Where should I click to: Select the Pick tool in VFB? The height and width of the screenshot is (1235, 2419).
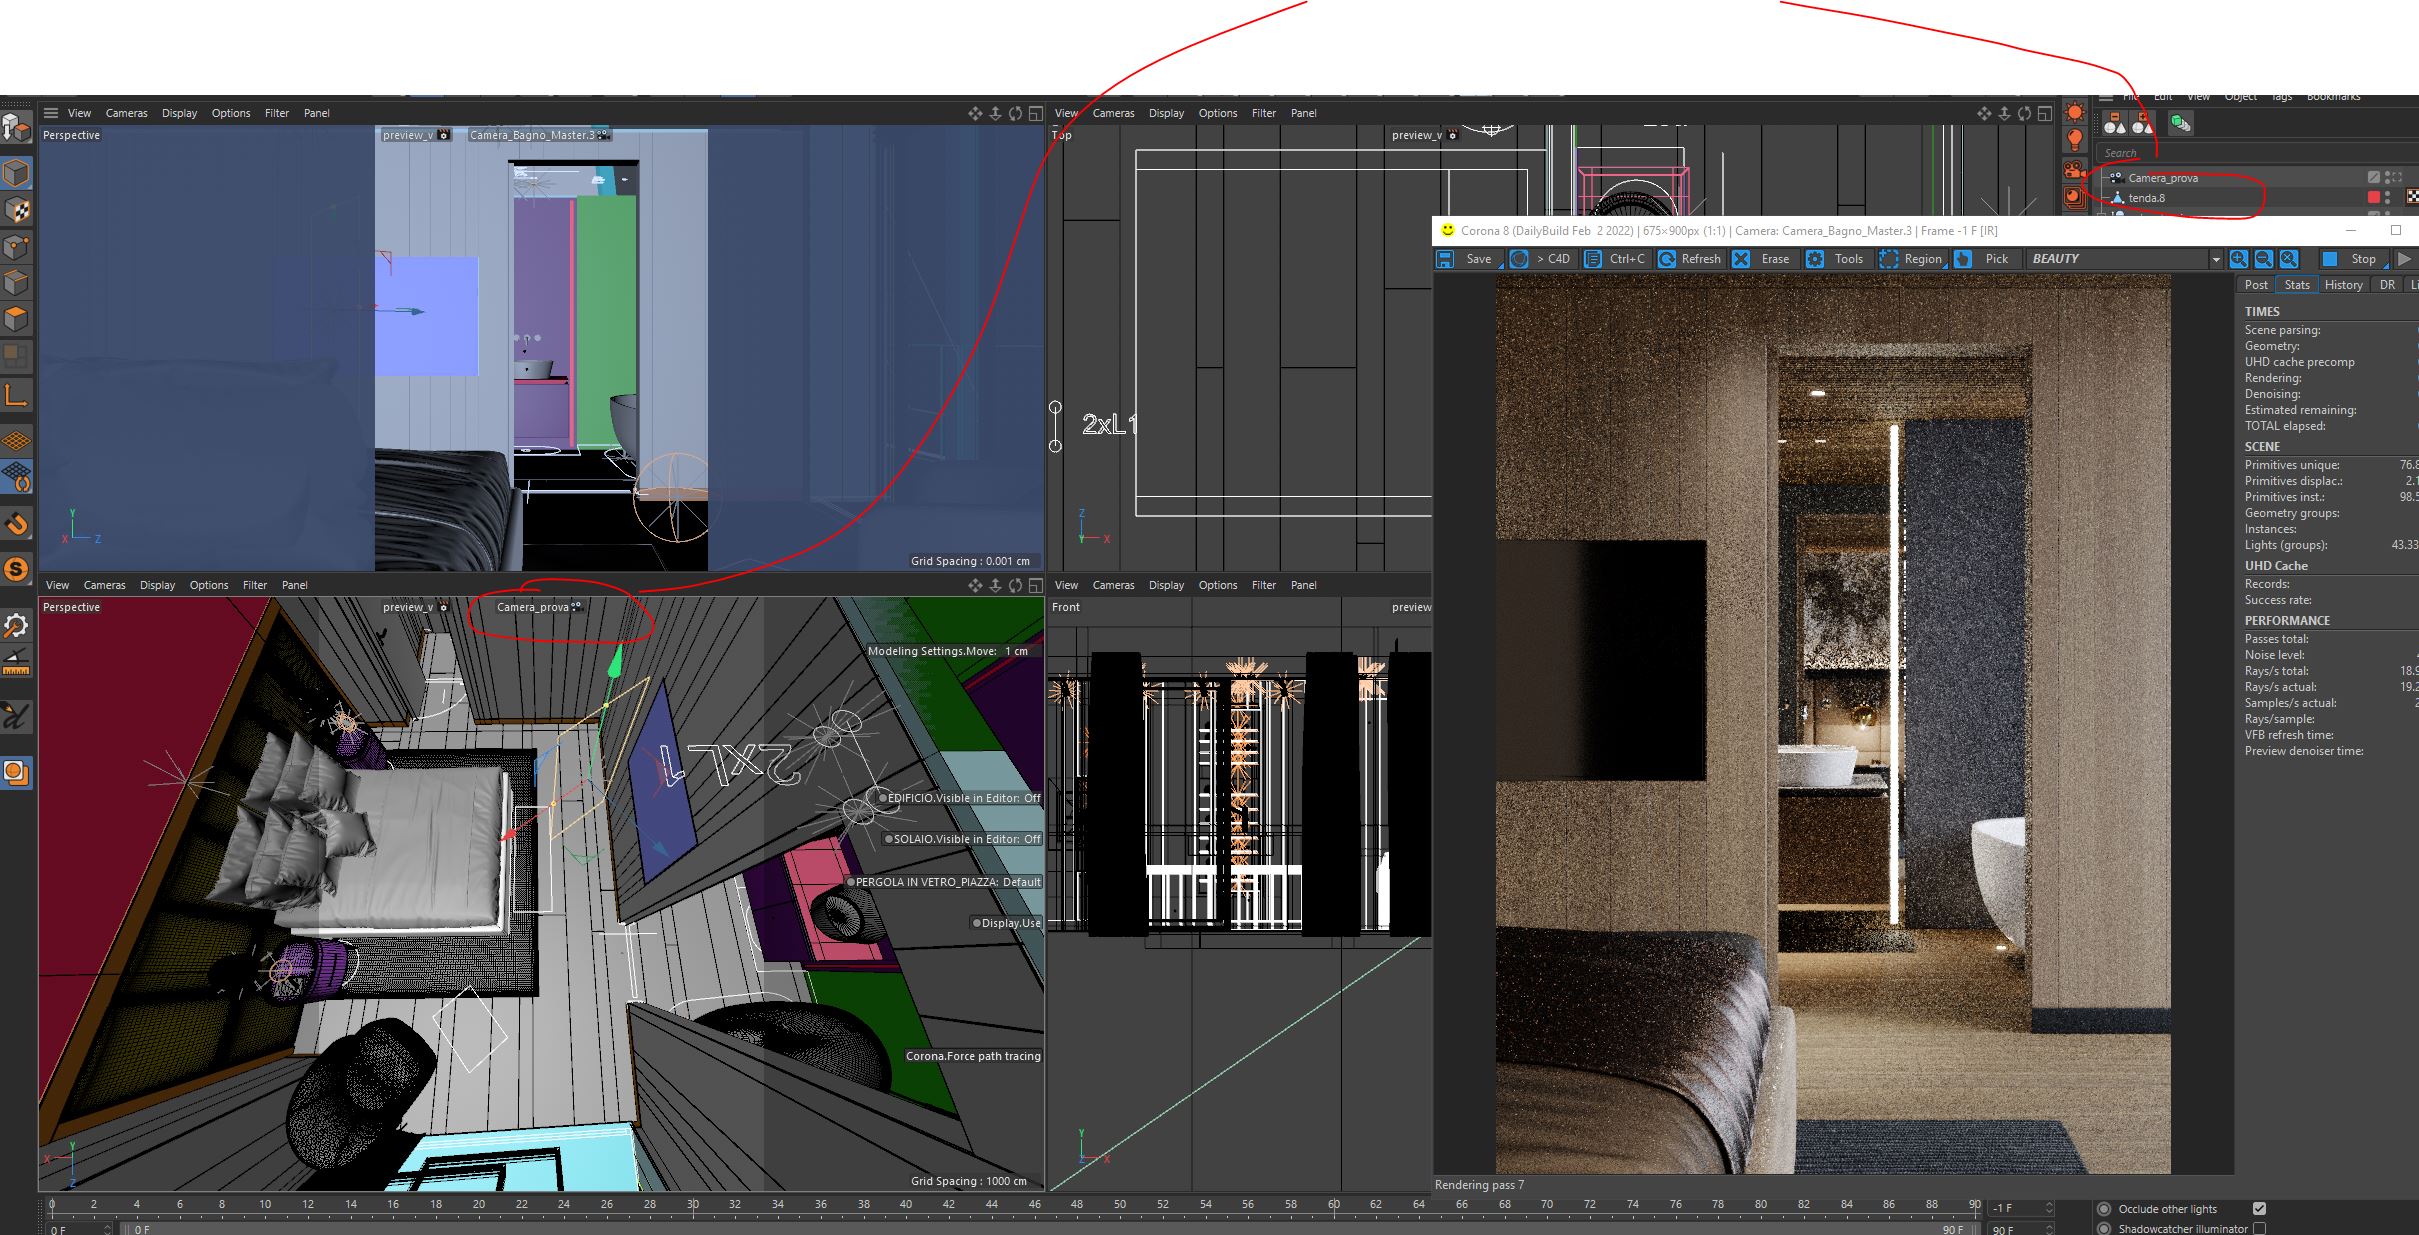click(1995, 259)
